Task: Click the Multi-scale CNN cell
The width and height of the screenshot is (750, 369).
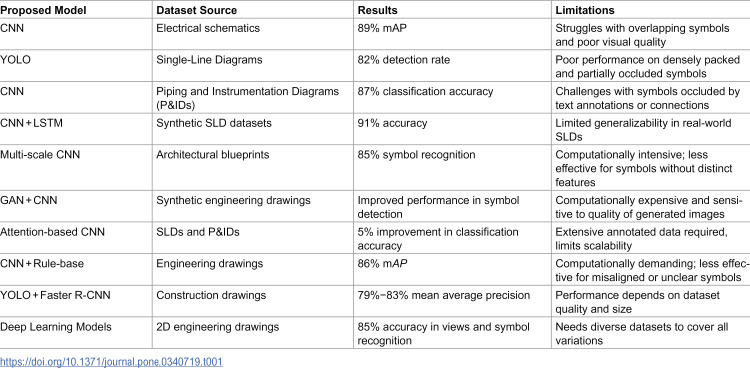Action: tap(76, 168)
